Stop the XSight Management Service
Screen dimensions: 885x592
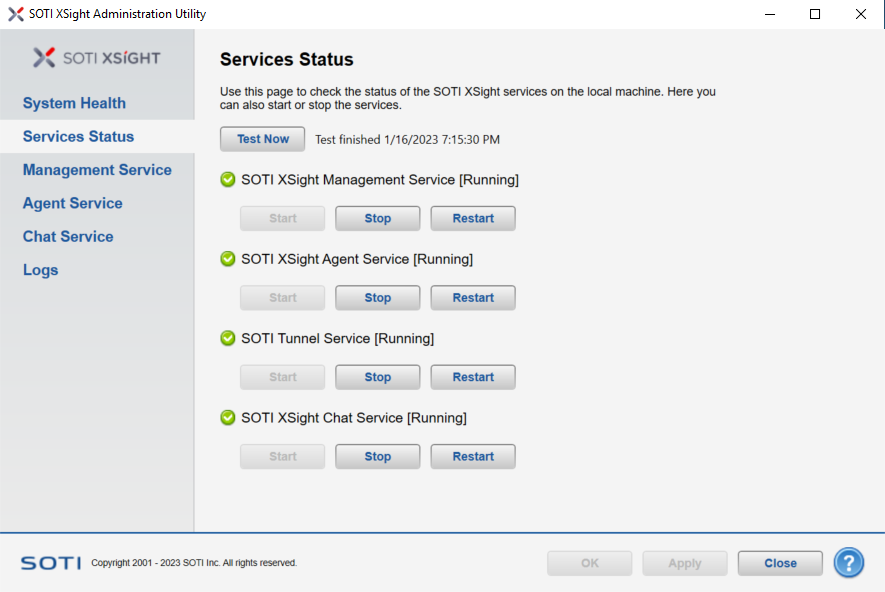coord(378,218)
